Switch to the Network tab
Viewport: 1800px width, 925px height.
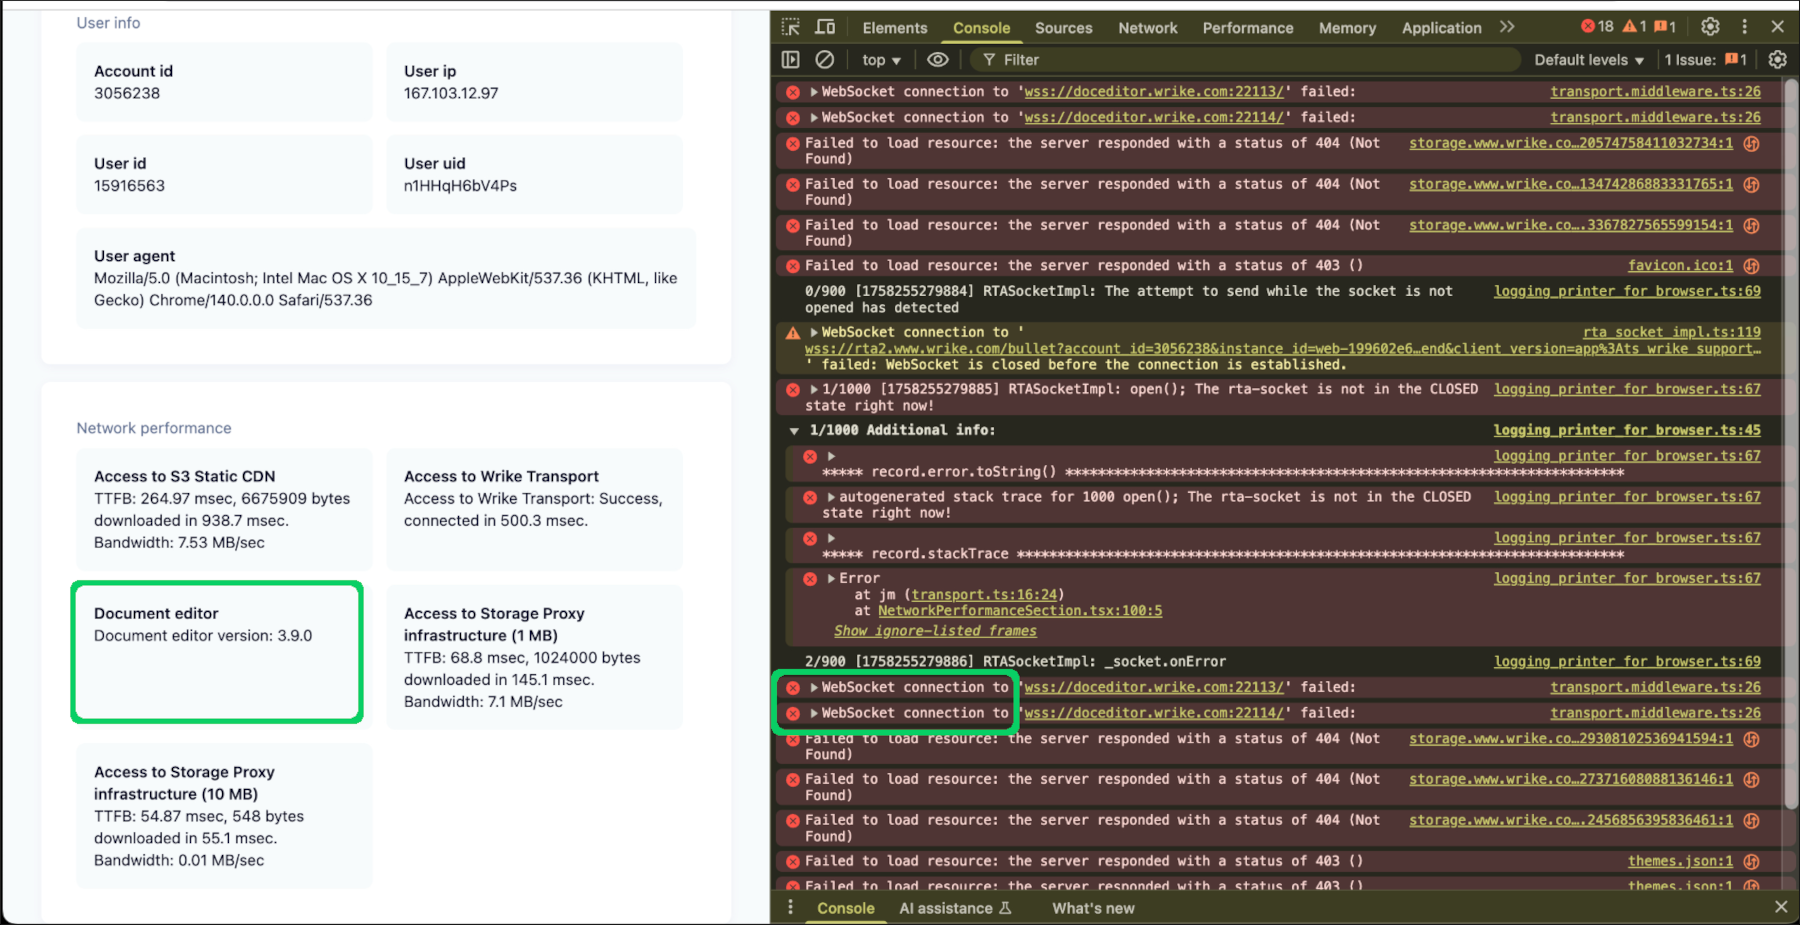tap(1147, 28)
